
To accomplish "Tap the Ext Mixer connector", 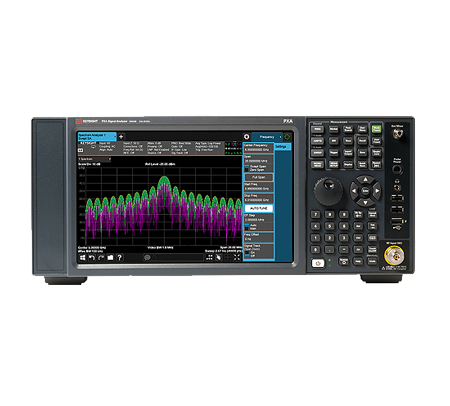I will click(397, 134).
